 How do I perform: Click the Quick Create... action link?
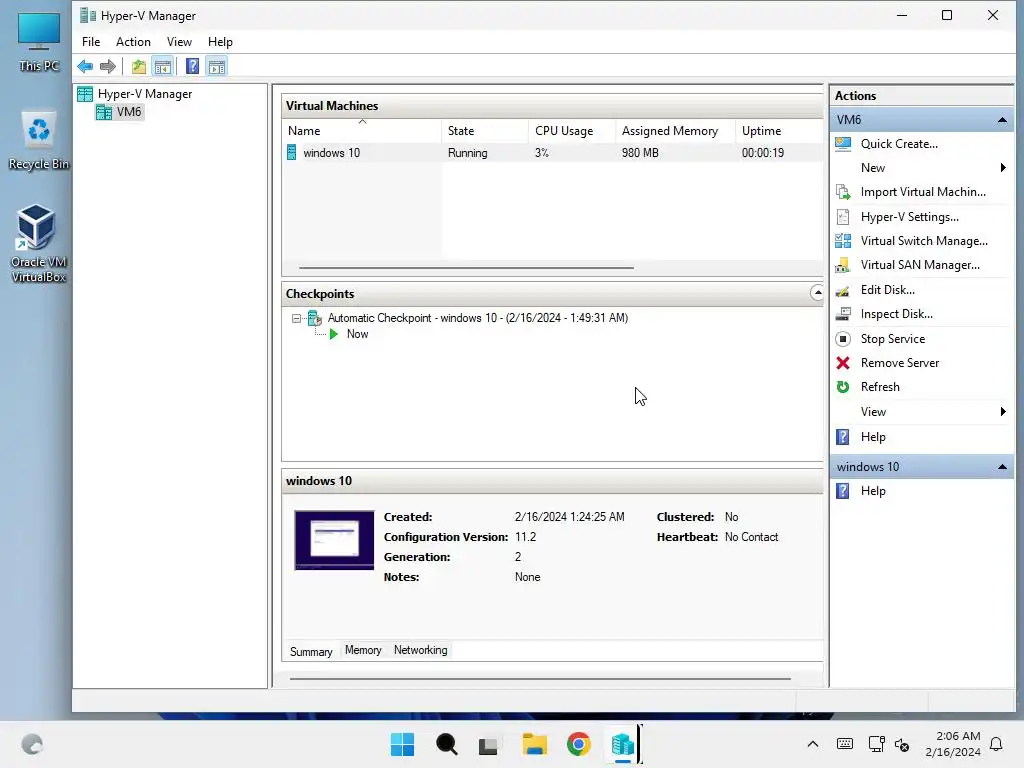pos(899,144)
